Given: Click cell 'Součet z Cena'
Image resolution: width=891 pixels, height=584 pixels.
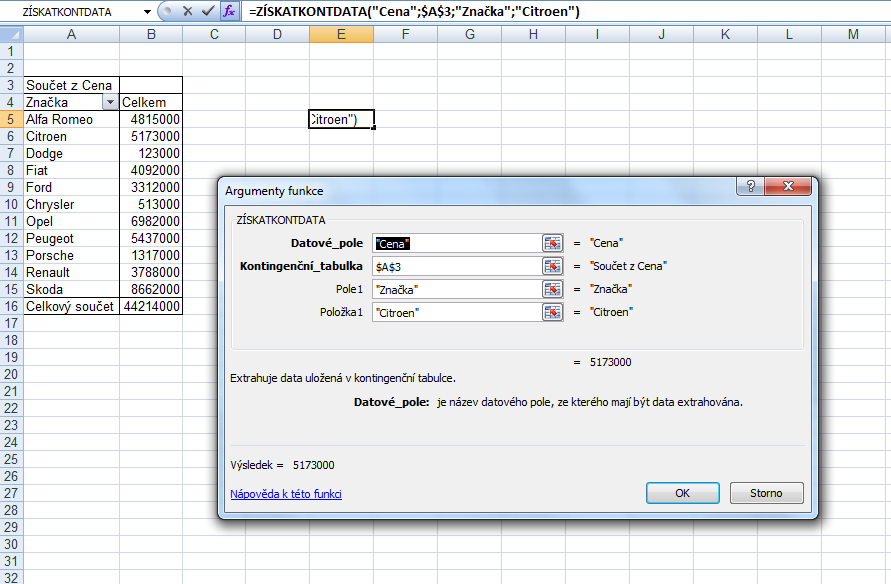Looking at the screenshot, I should pyautogui.click(x=72, y=85).
